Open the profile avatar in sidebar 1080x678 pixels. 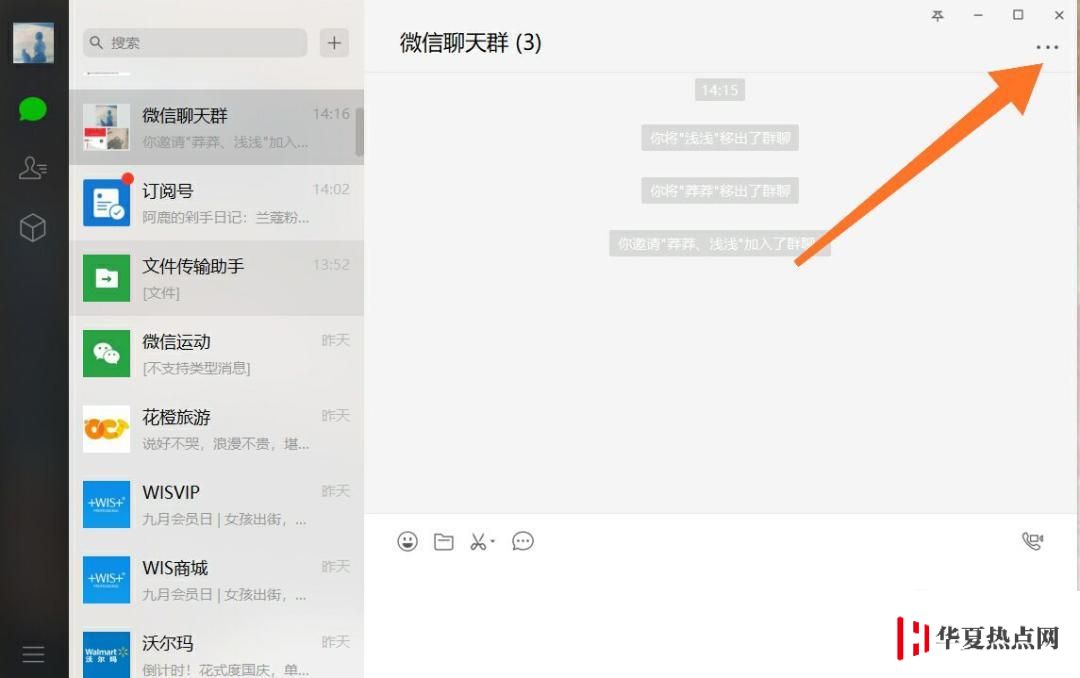[x=33, y=42]
